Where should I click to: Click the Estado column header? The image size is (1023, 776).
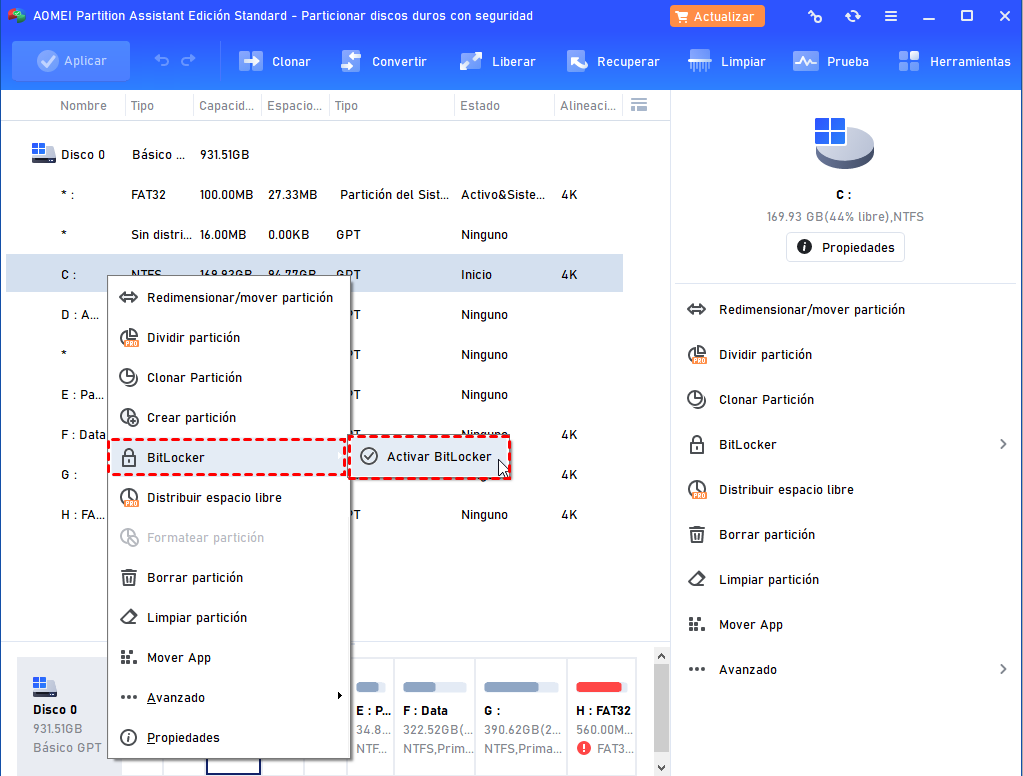pyautogui.click(x=480, y=106)
